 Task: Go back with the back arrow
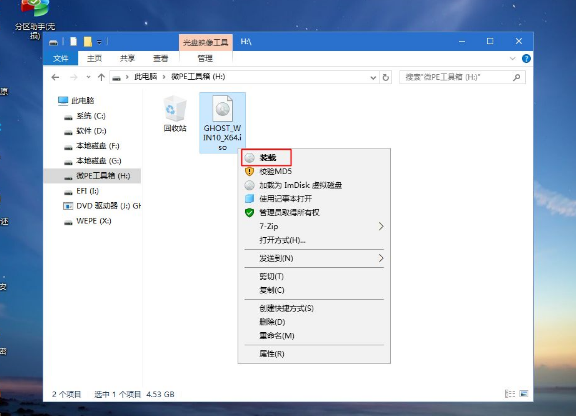click(55, 77)
